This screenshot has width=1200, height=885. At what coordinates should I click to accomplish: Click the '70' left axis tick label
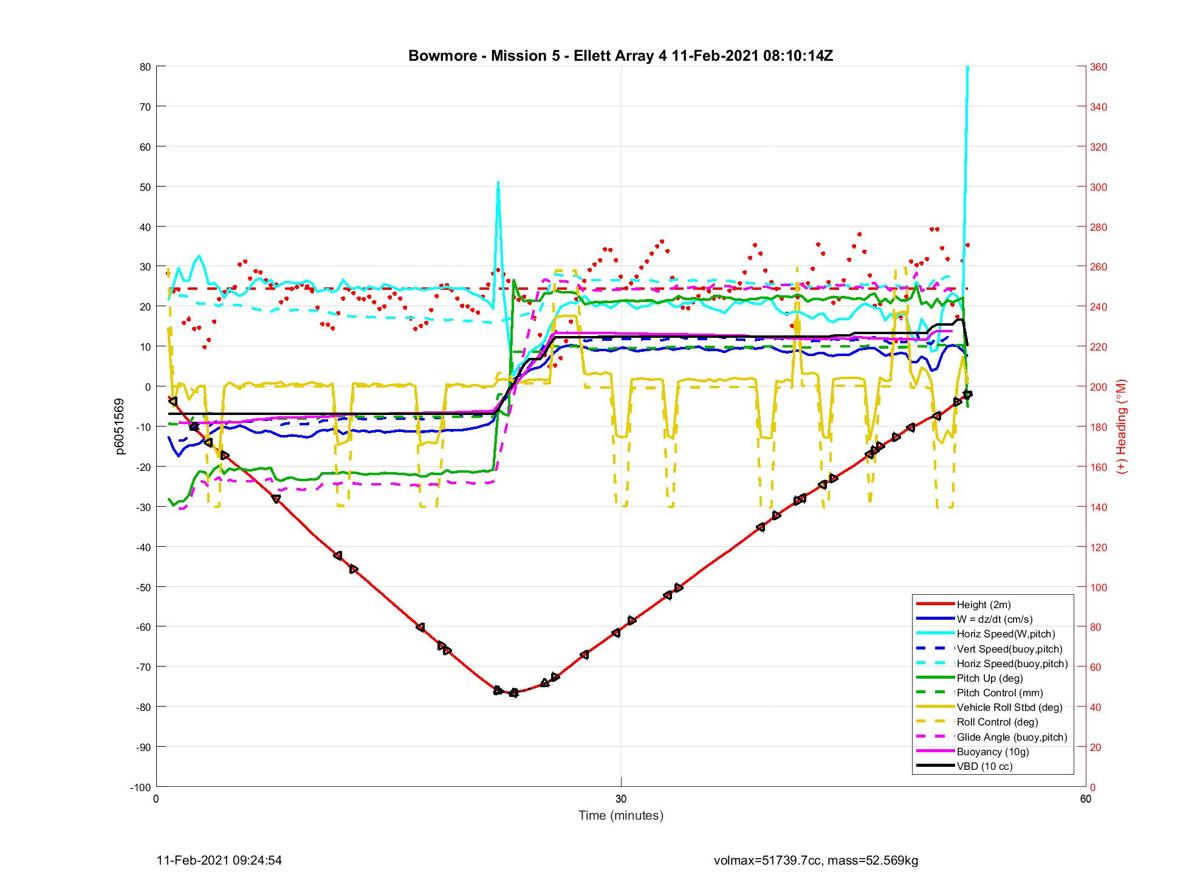[x=144, y=106]
